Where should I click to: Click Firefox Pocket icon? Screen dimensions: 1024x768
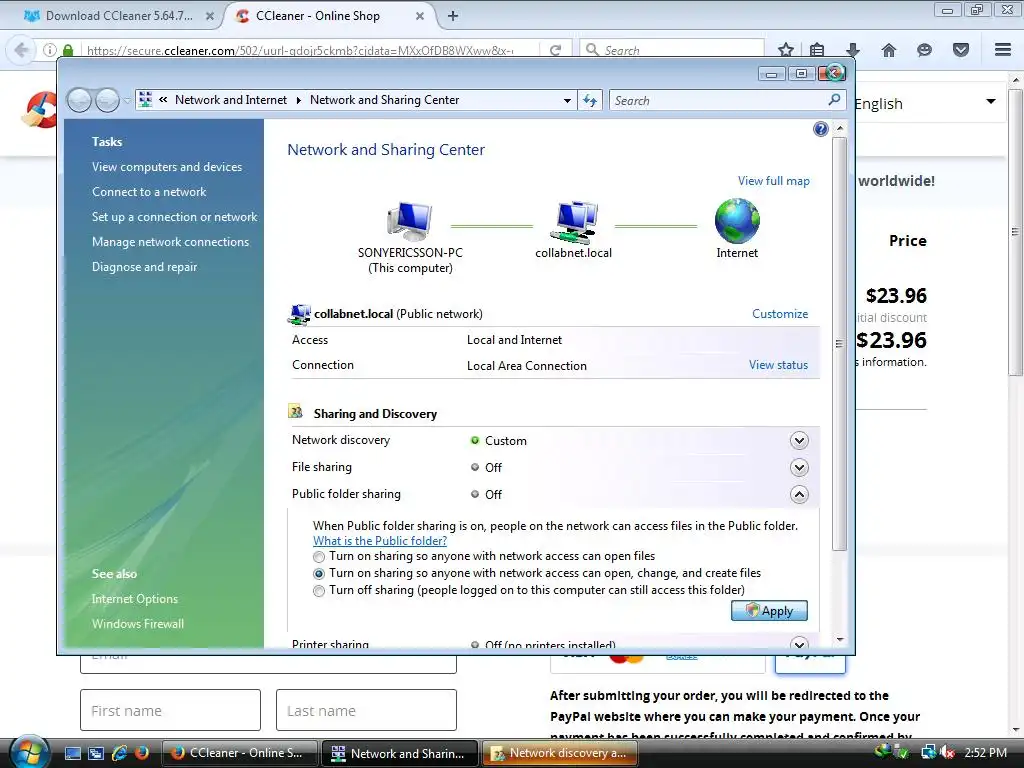(x=961, y=50)
